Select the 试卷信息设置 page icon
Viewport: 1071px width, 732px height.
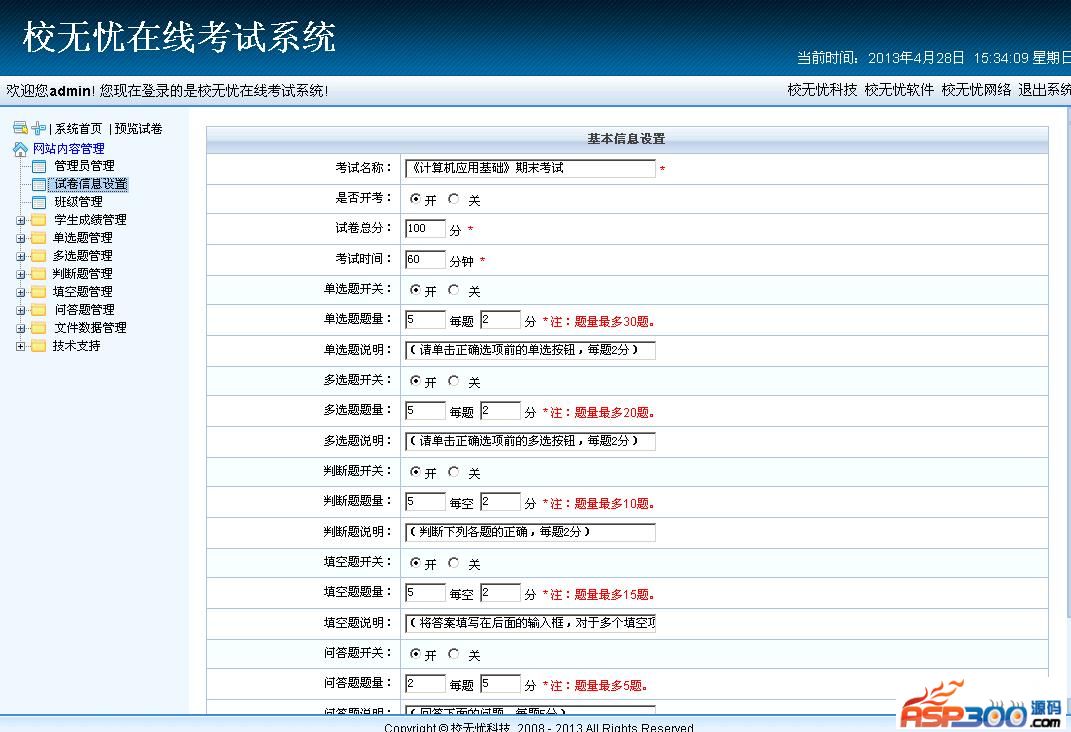tap(38, 184)
